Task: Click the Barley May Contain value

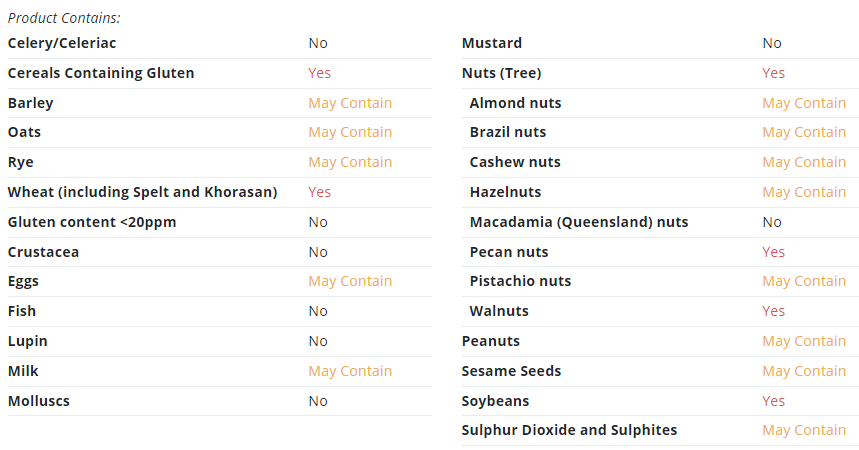Action: coord(350,103)
